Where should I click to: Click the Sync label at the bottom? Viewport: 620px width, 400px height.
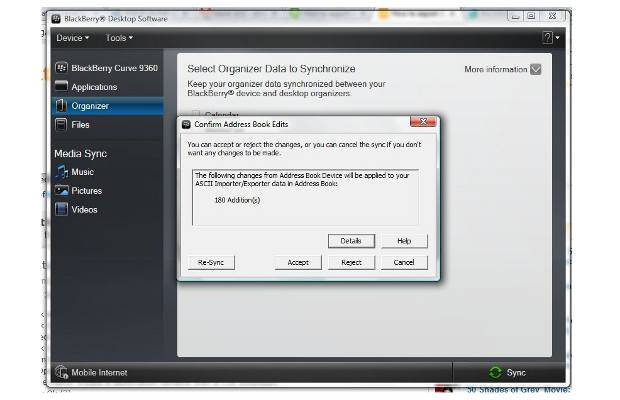516,372
